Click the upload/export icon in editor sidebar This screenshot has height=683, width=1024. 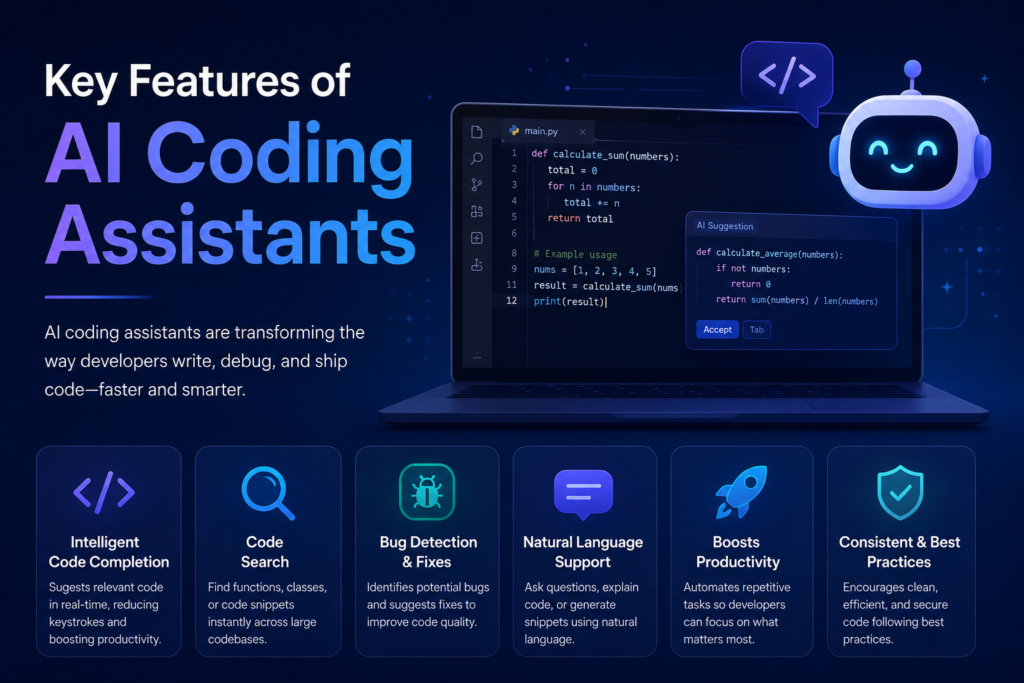click(x=477, y=264)
